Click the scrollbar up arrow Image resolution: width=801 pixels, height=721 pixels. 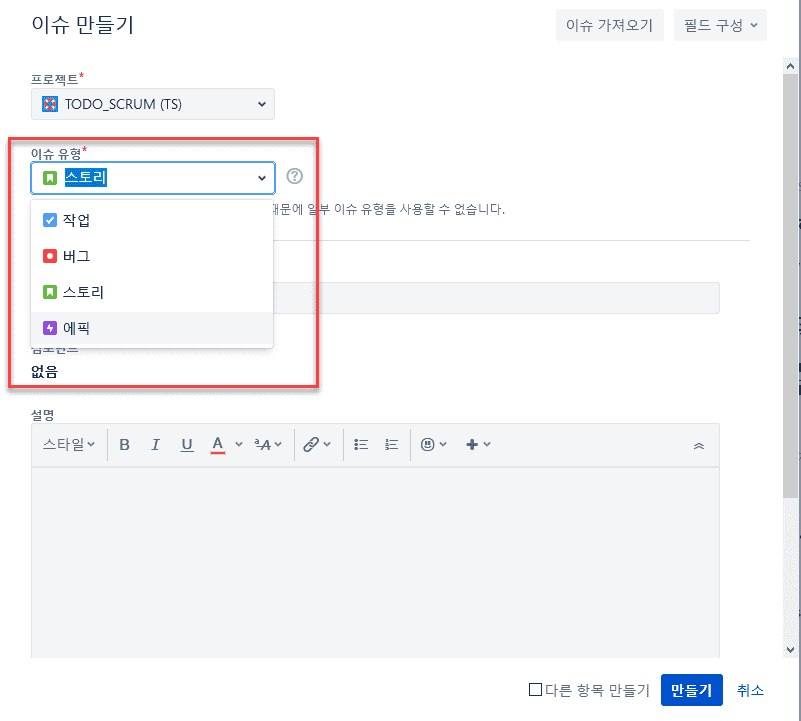pyautogui.click(x=790, y=66)
